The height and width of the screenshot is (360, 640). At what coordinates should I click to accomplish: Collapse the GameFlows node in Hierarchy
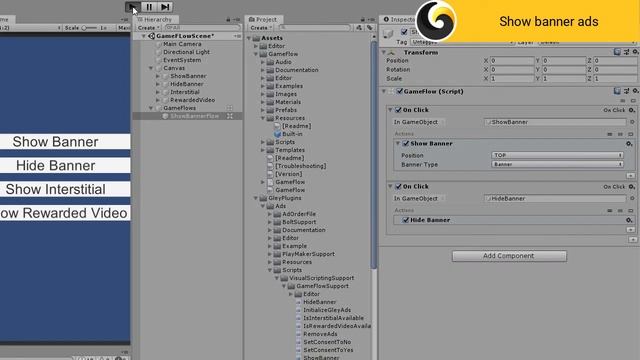click(151, 108)
